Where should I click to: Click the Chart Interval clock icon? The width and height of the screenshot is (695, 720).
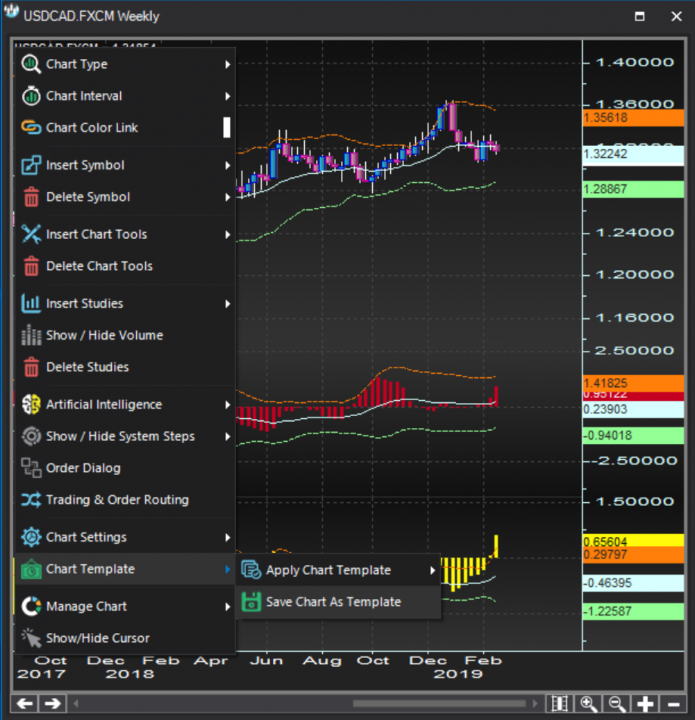point(31,96)
